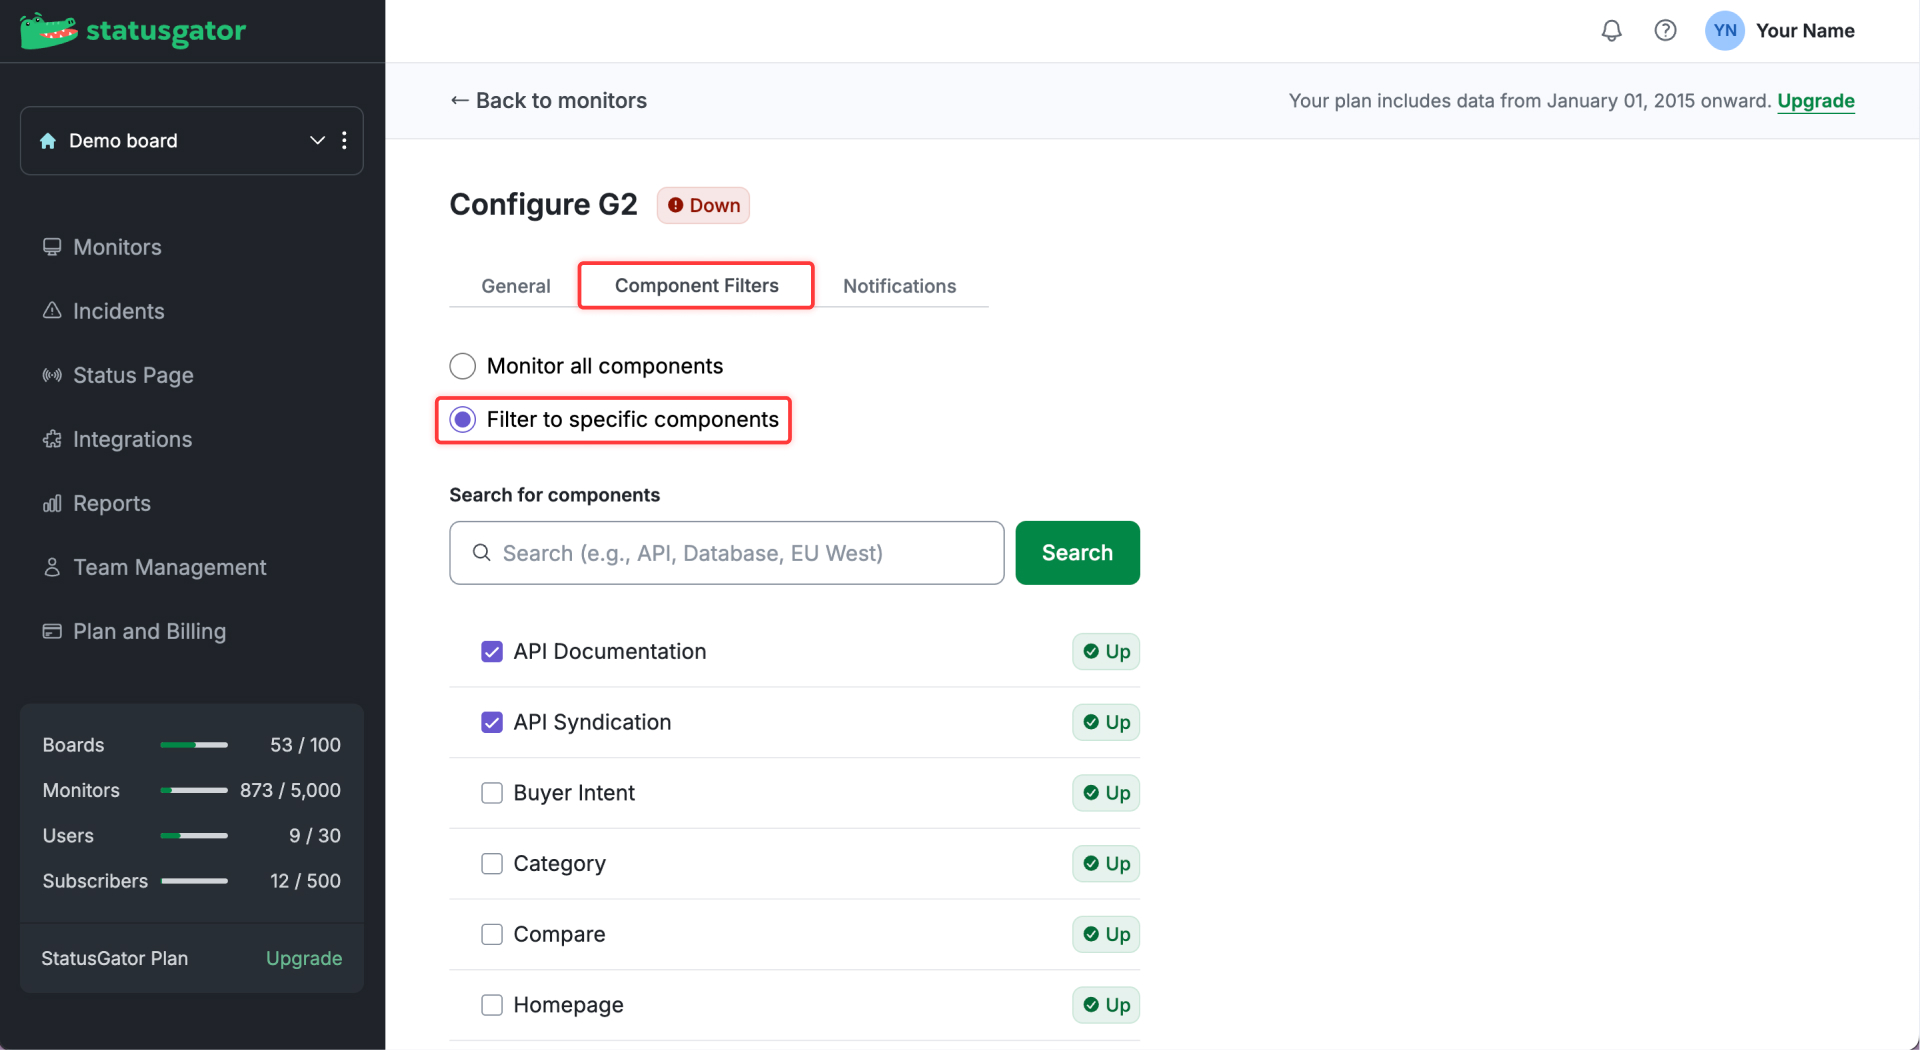Click Upgrade next to StatusGator Plan
Image resolution: width=1920 pixels, height=1050 pixels.
(304, 958)
